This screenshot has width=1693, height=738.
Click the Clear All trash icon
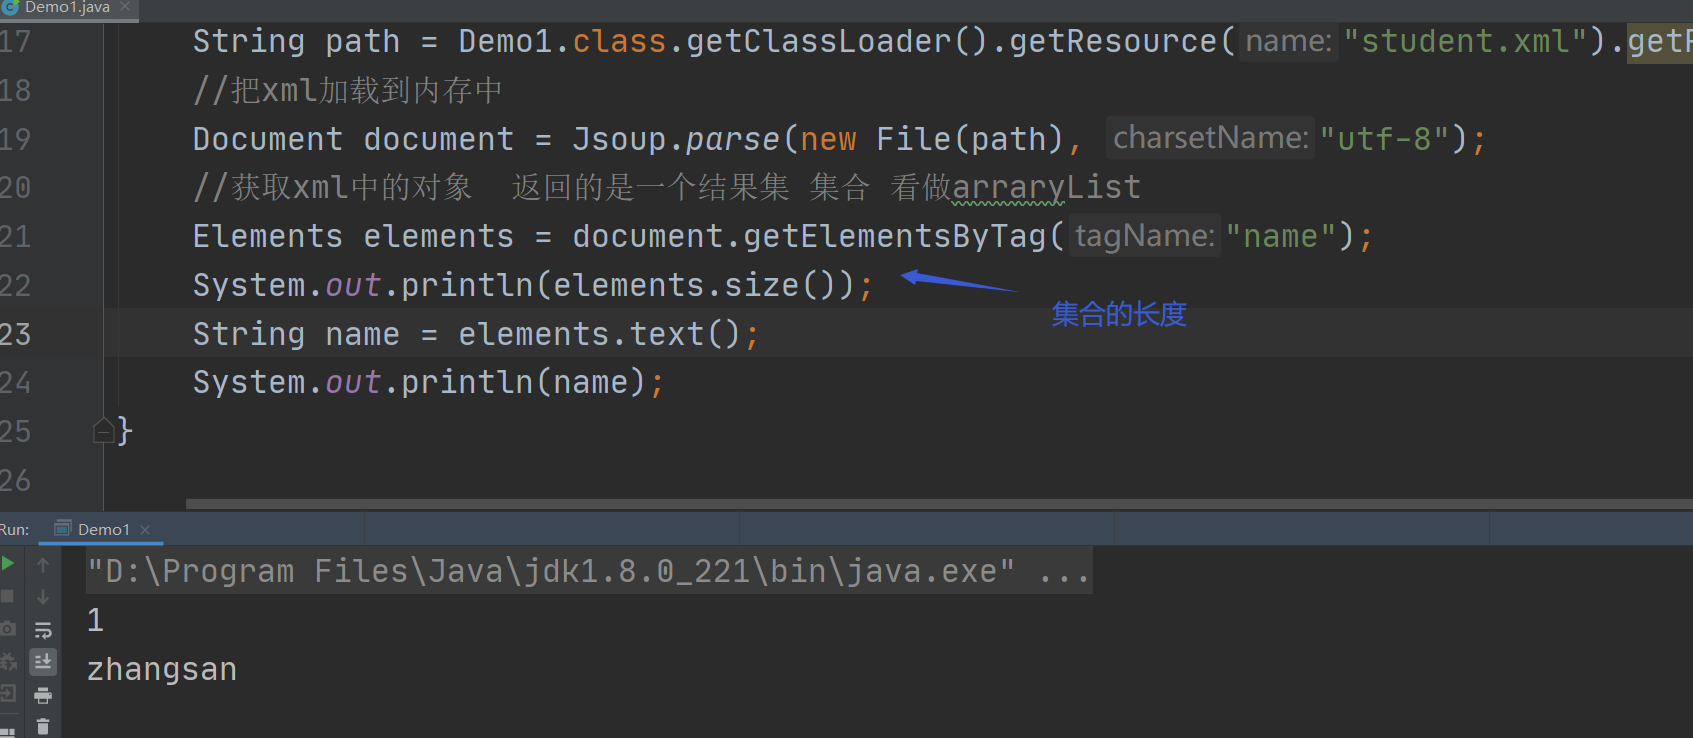[x=43, y=726]
